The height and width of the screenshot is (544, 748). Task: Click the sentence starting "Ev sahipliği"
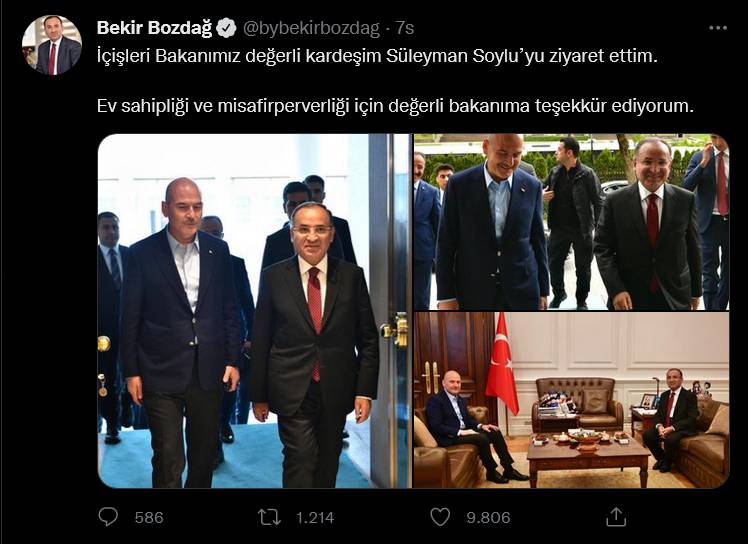[x=395, y=105]
